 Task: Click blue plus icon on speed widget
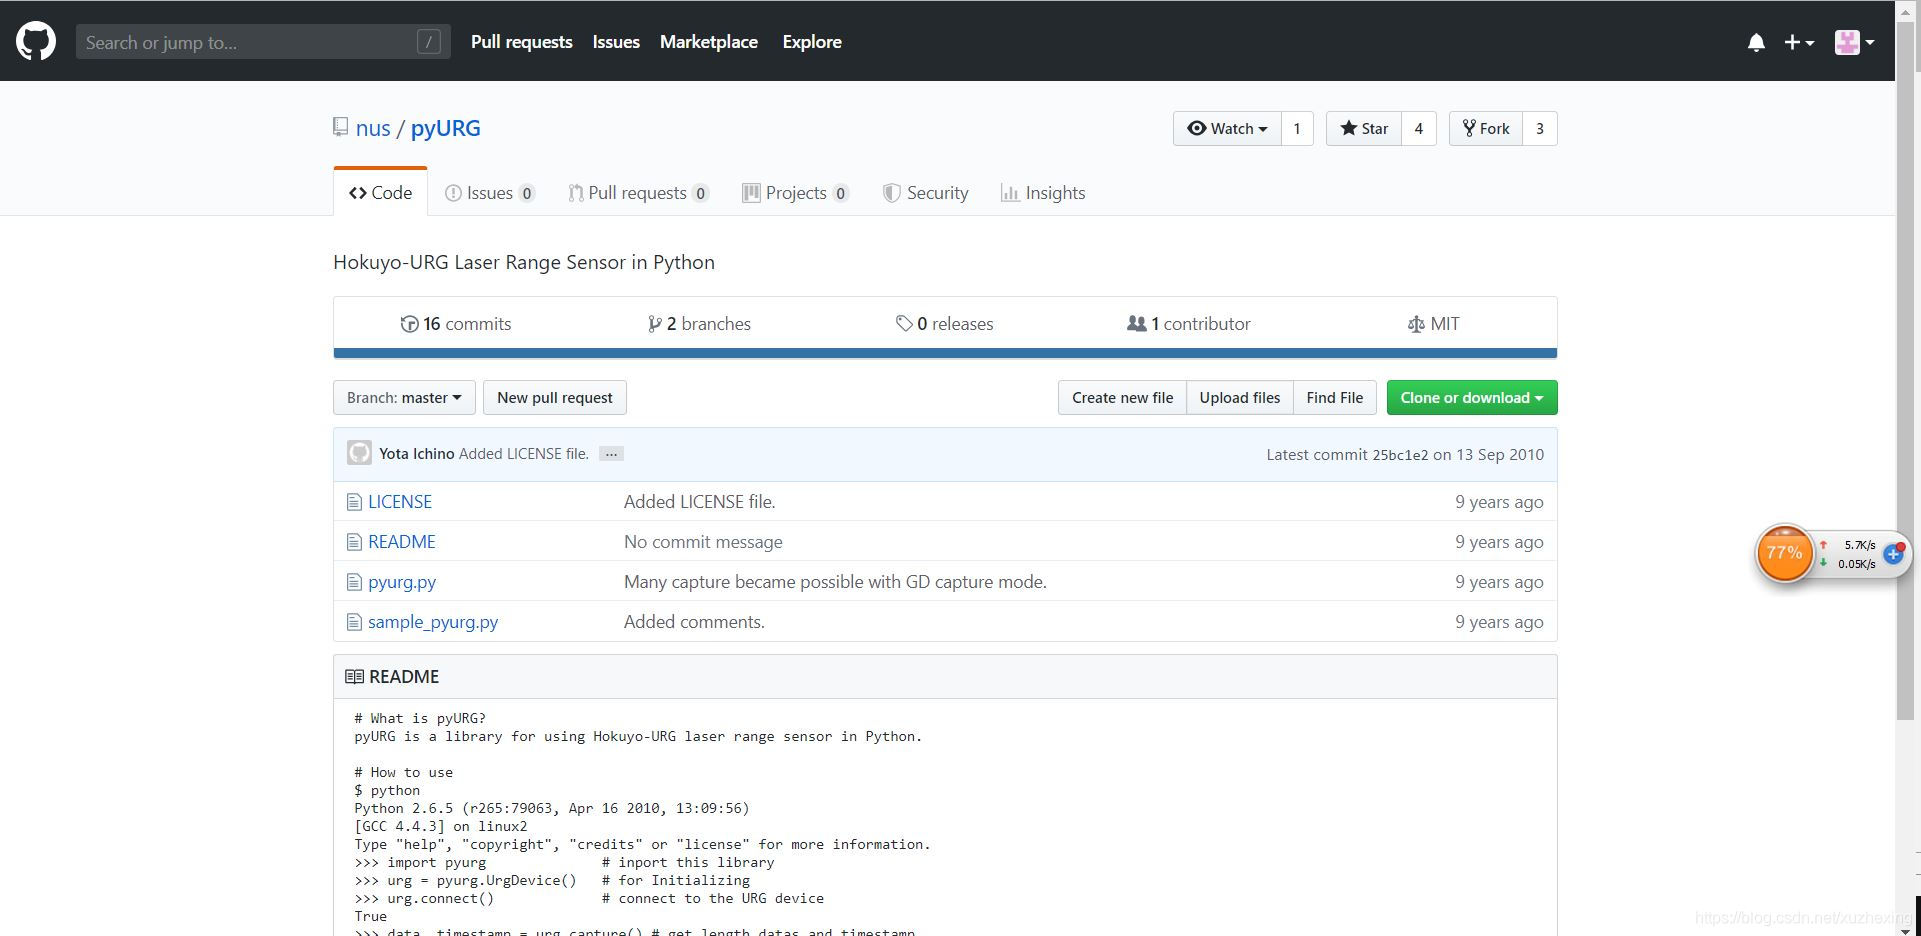(x=1893, y=554)
